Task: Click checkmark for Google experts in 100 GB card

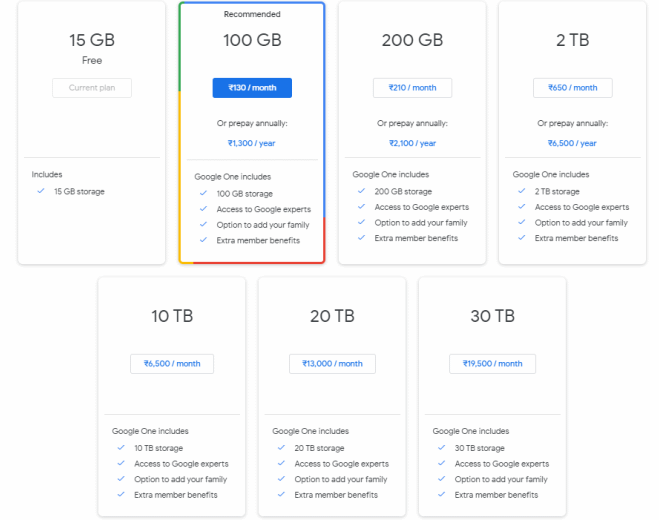Action: (x=203, y=209)
